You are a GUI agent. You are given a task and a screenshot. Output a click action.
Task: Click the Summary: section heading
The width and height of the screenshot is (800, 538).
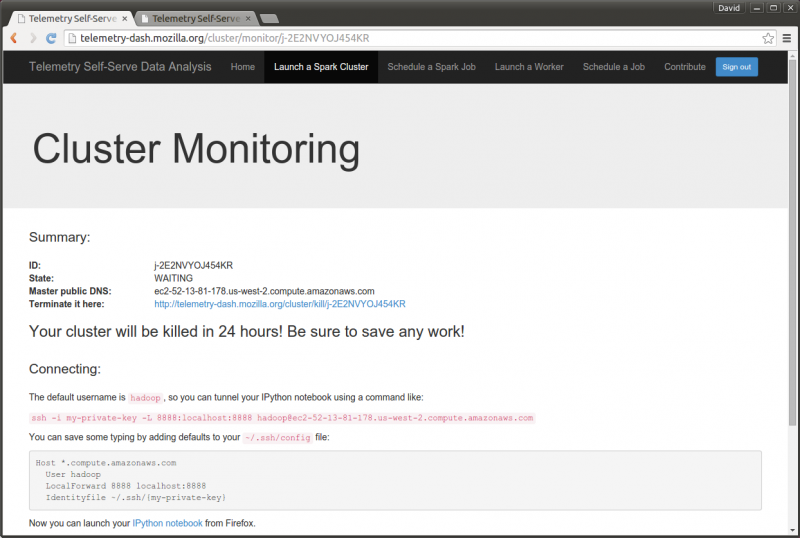(60, 237)
